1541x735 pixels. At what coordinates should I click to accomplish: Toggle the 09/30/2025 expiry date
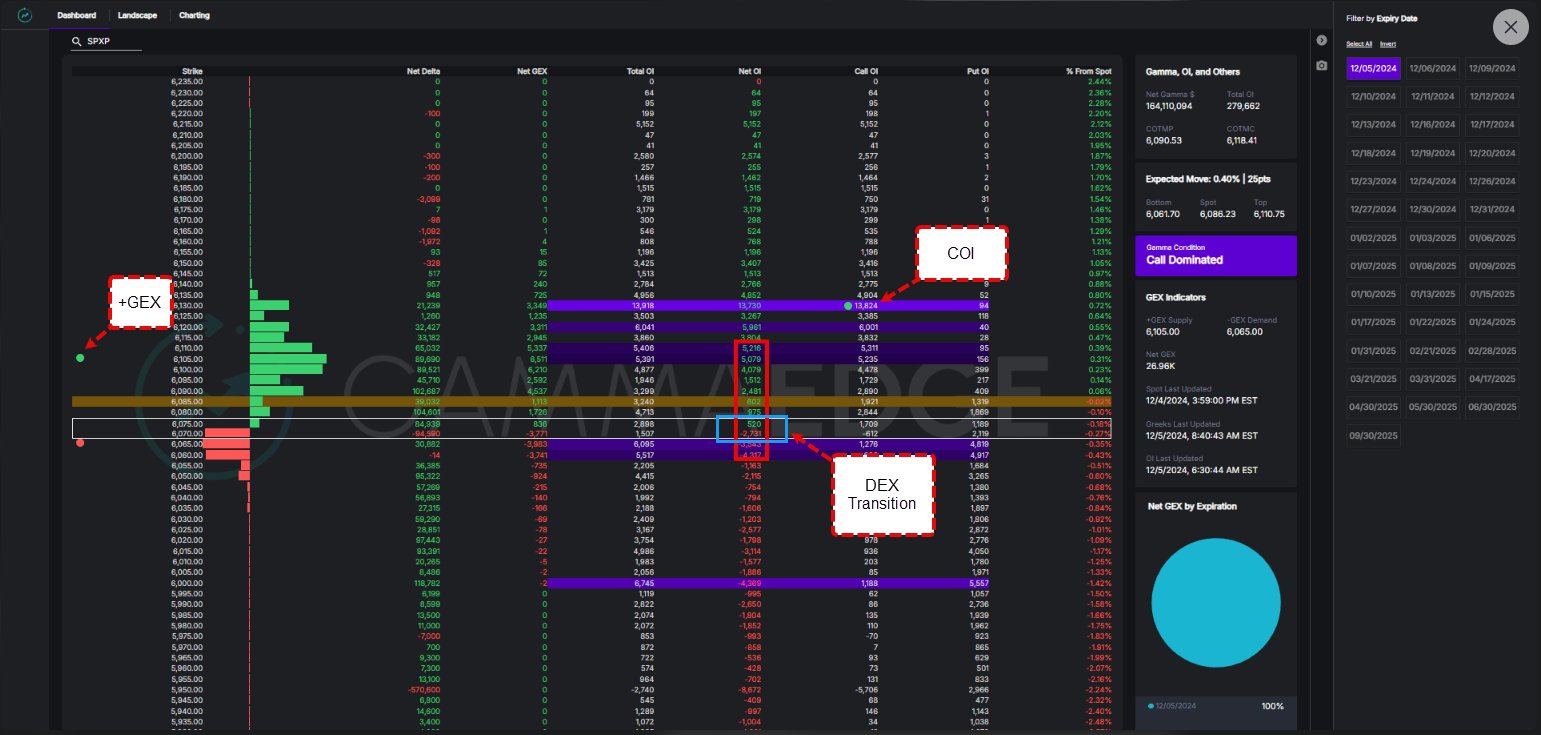point(1373,435)
